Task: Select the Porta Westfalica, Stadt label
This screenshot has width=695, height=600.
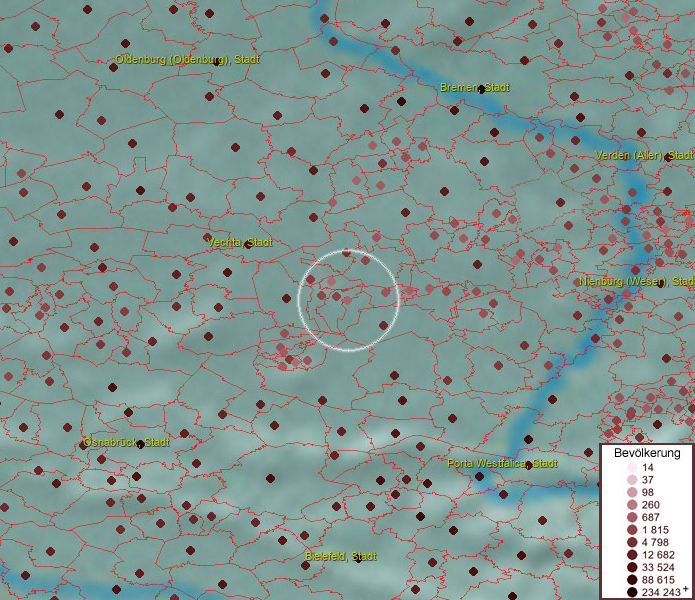Action: tap(502, 464)
